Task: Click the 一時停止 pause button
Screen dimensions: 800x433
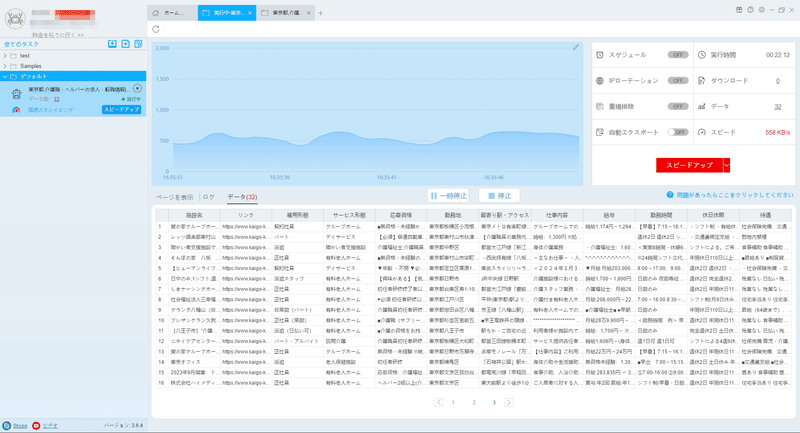Action: click(448, 195)
